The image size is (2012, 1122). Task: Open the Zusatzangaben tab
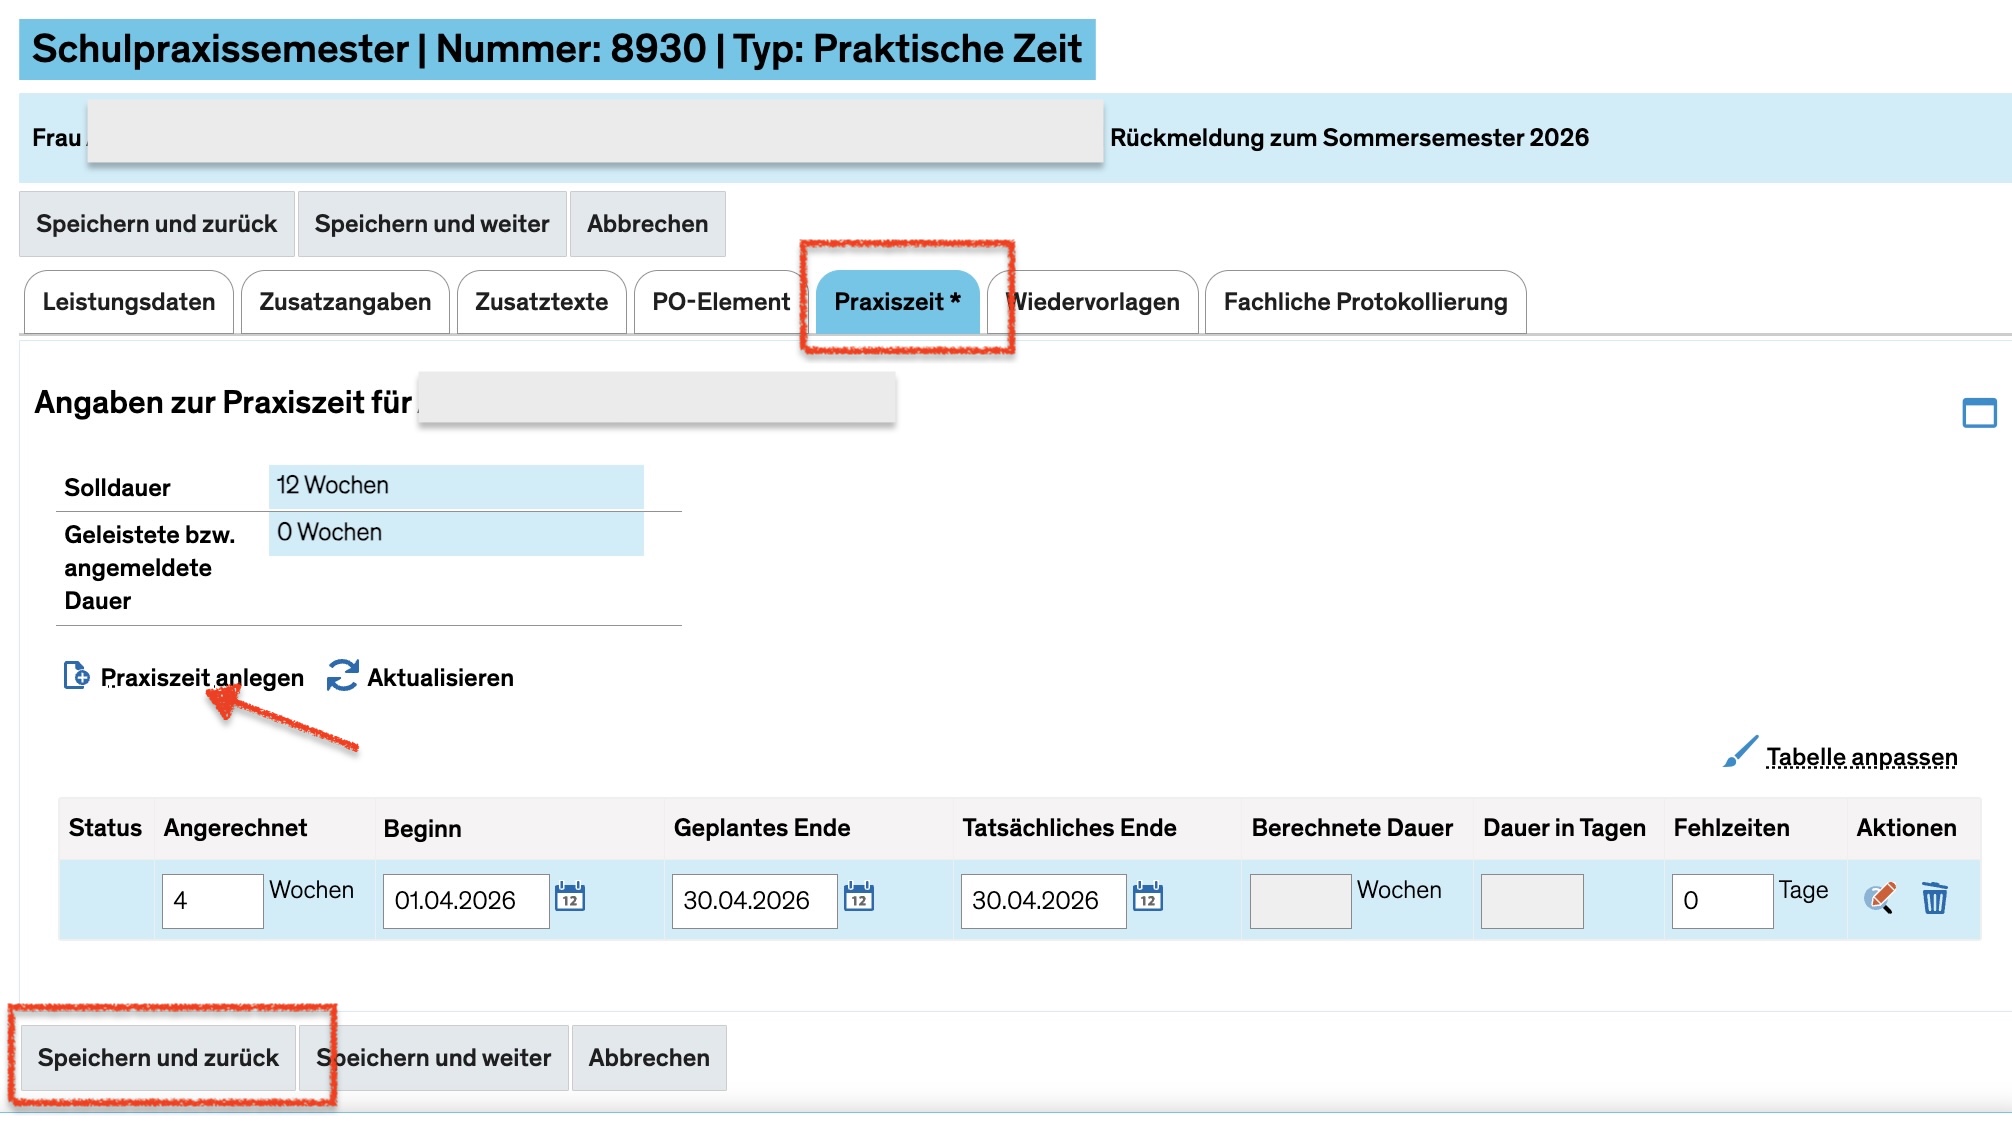[345, 302]
